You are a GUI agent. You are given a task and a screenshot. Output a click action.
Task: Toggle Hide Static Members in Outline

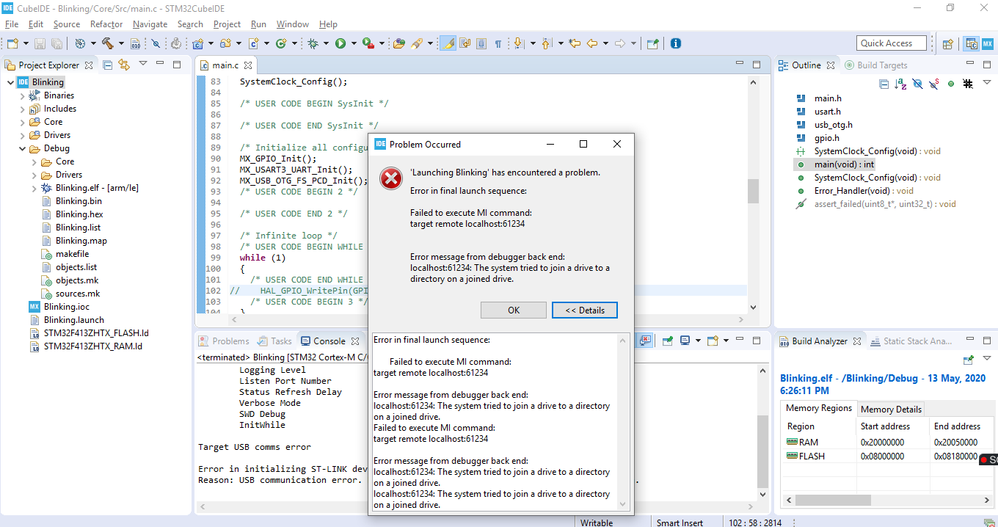934,83
